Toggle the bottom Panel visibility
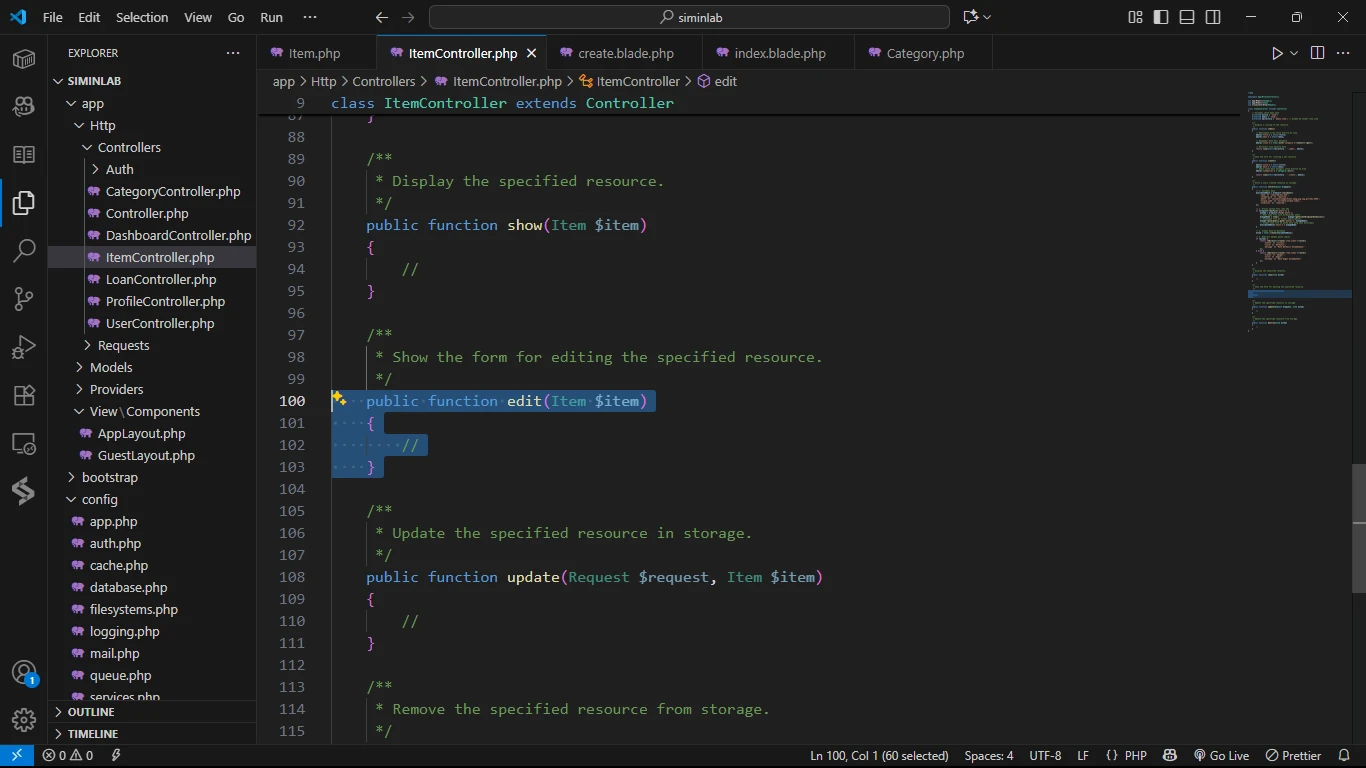1366x768 pixels. (x=1187, y=17)
